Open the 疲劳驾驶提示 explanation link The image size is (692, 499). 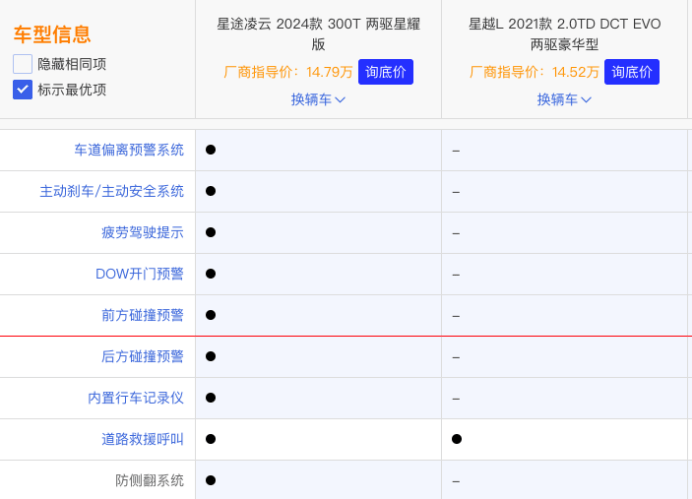142,232
